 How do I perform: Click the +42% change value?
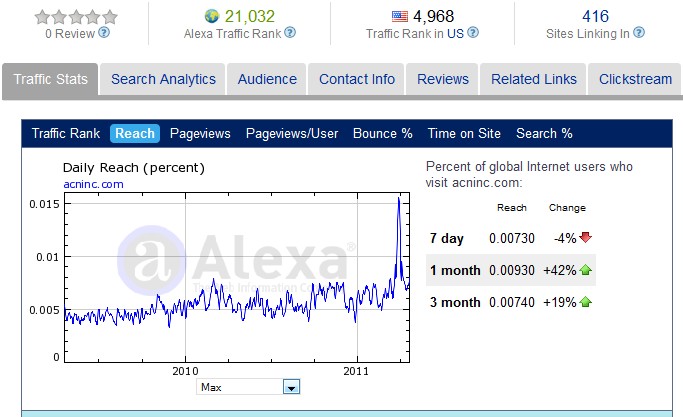point(560,270)
